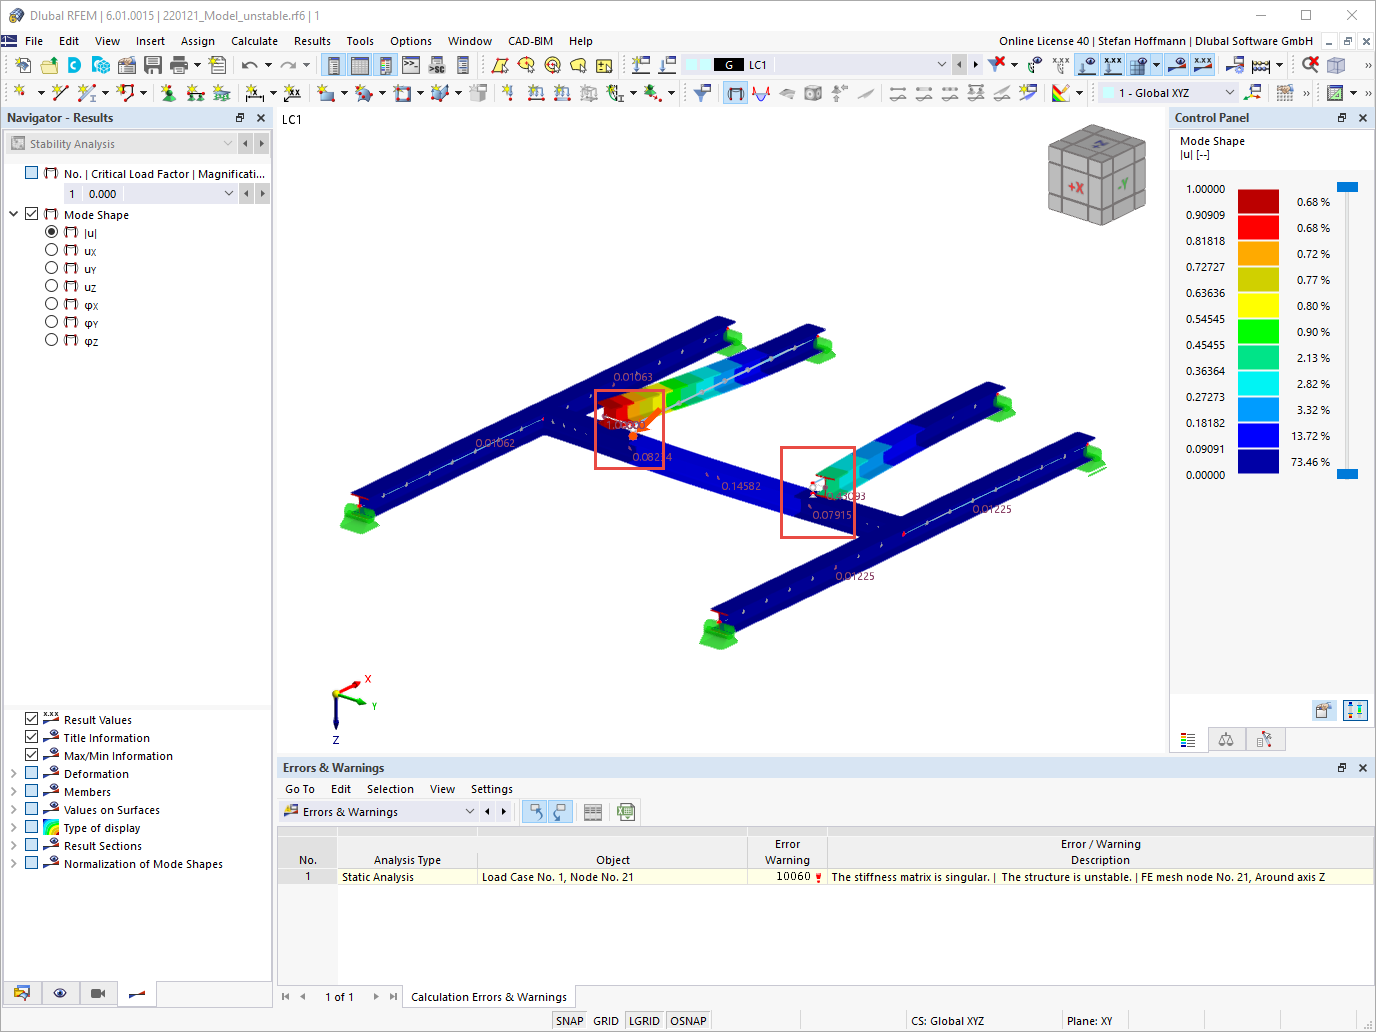The image size is (1376, 1032).
Task: Click the new node icon
Action: click(20, 93)
